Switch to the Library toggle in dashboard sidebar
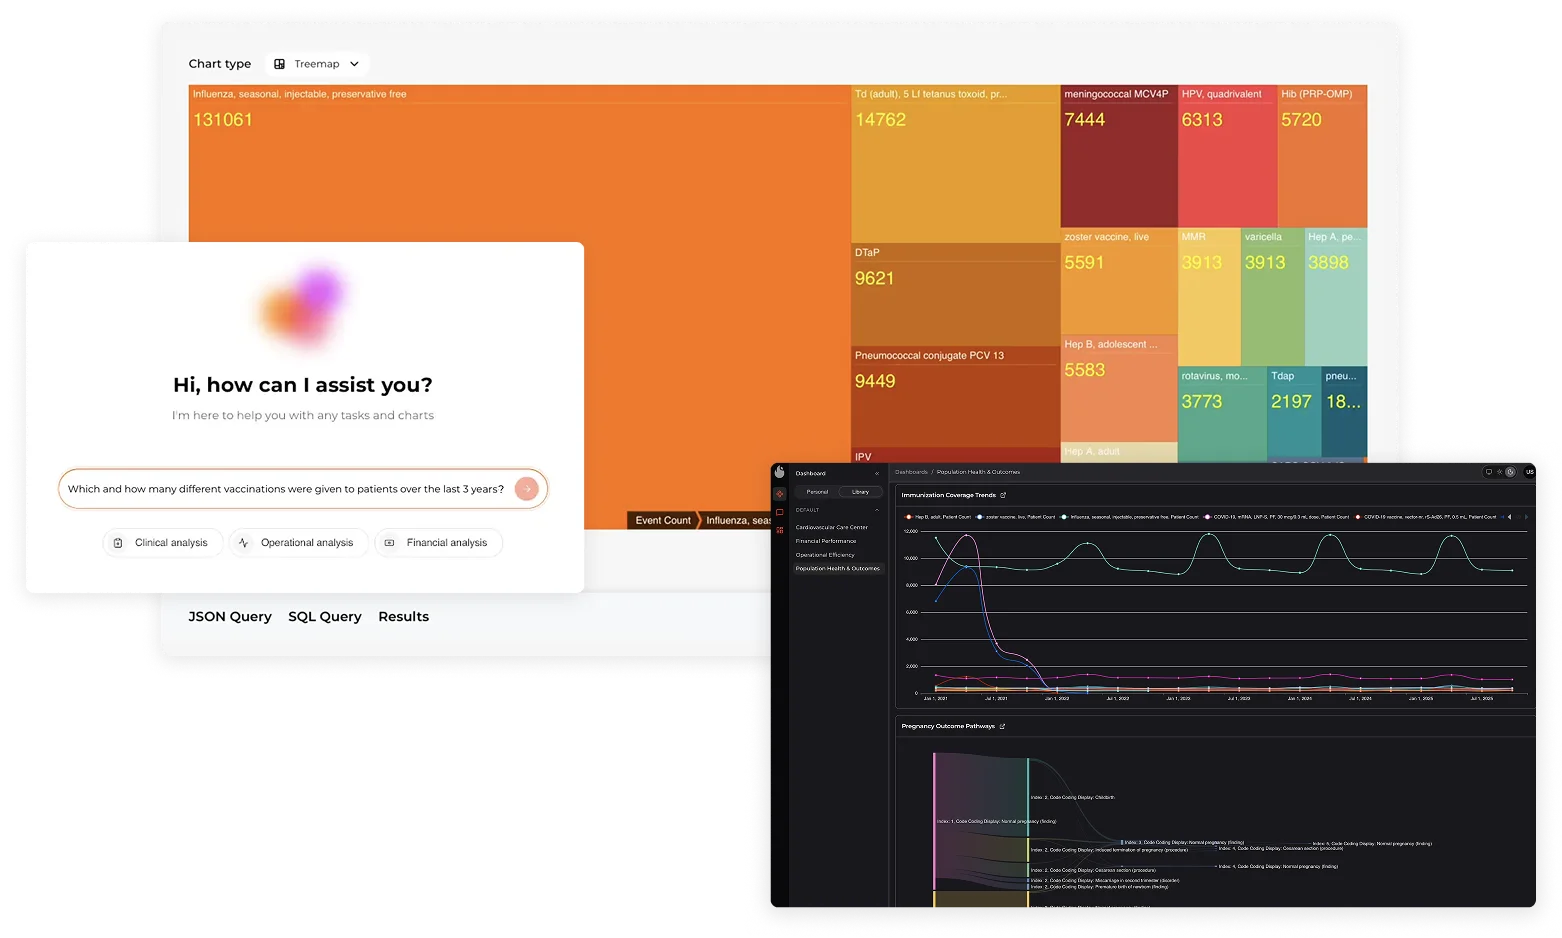1562x938 pixels. [x=860, y=492]
